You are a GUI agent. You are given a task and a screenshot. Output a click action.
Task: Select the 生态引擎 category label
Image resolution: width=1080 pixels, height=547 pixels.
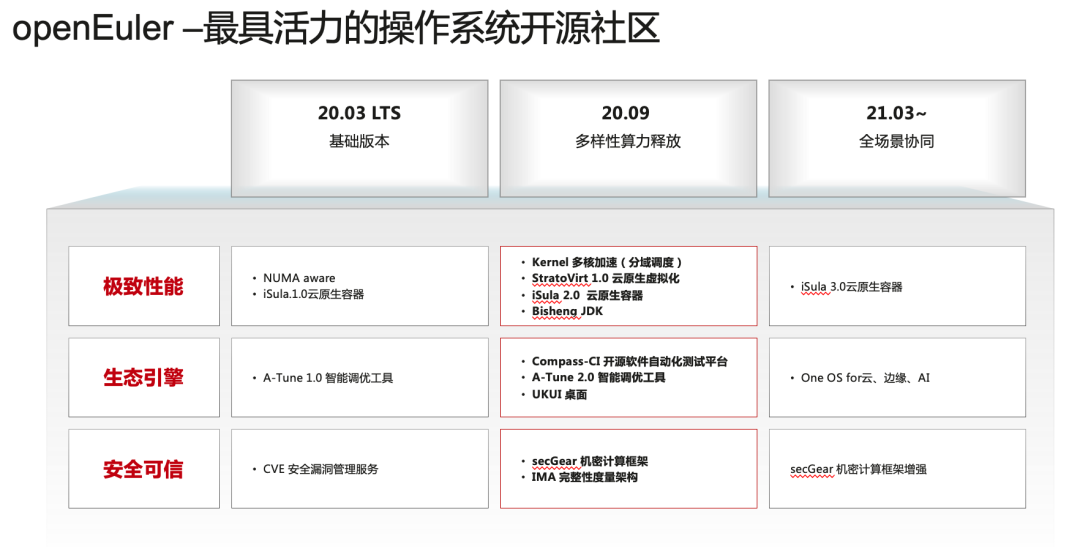click(x=143, y=378)
